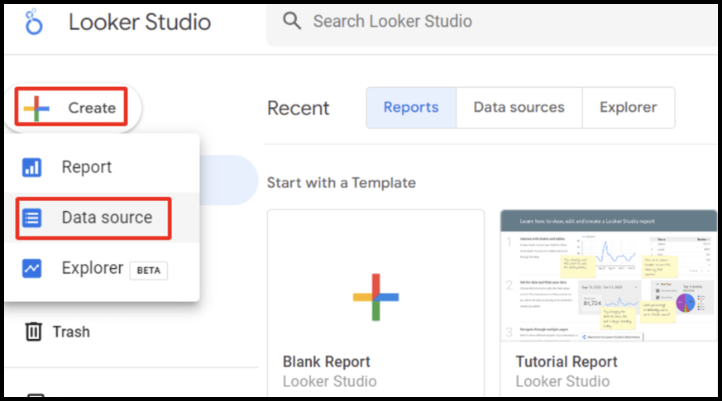Click the Report bar chart icon

tap(32, 167)
